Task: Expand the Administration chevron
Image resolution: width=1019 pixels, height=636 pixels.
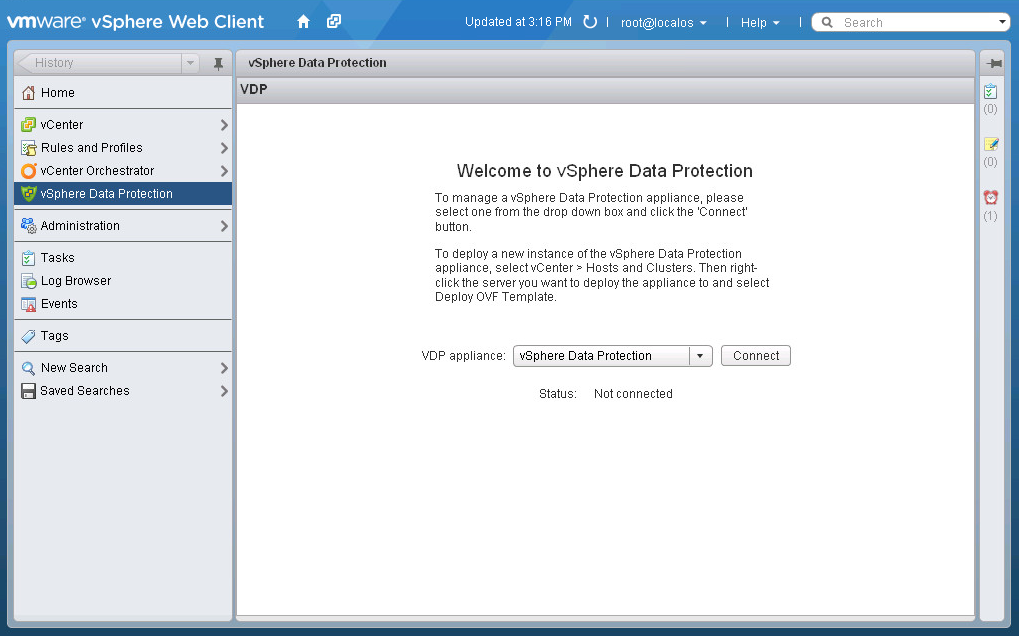Action: pyautogui.click(x=224, y=226)
